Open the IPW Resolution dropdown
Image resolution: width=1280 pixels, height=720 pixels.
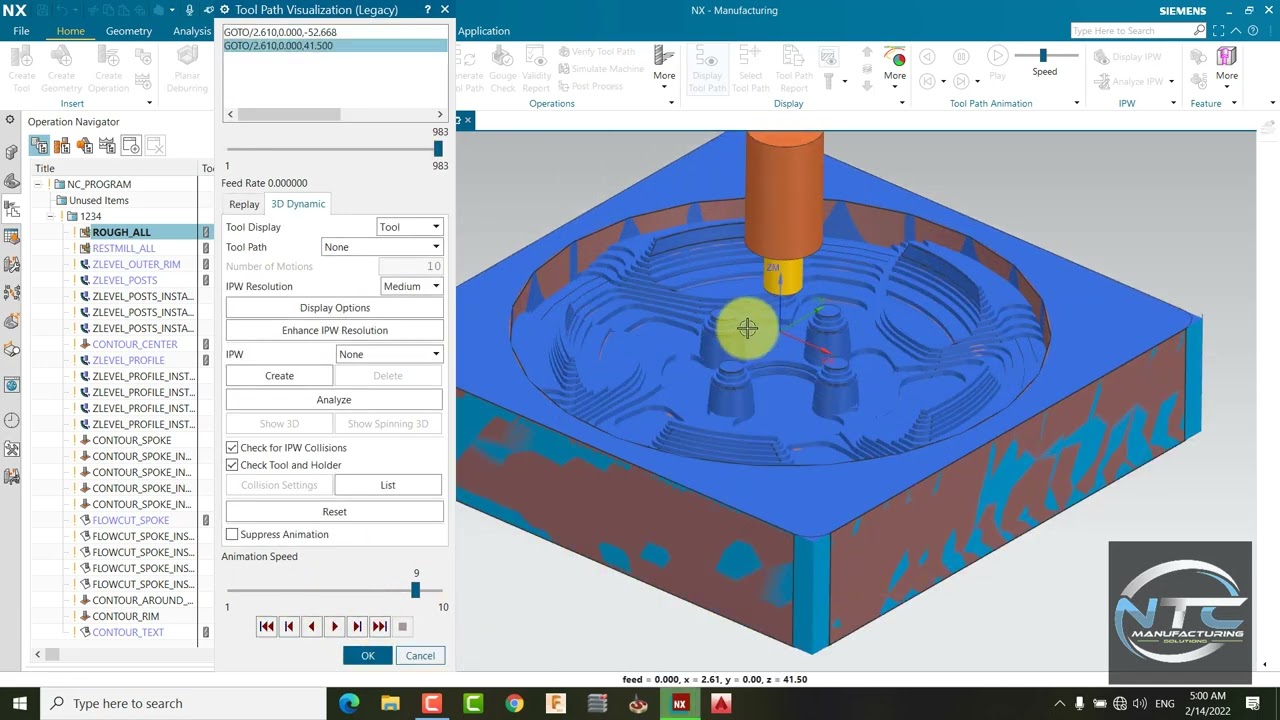[411, 286]
